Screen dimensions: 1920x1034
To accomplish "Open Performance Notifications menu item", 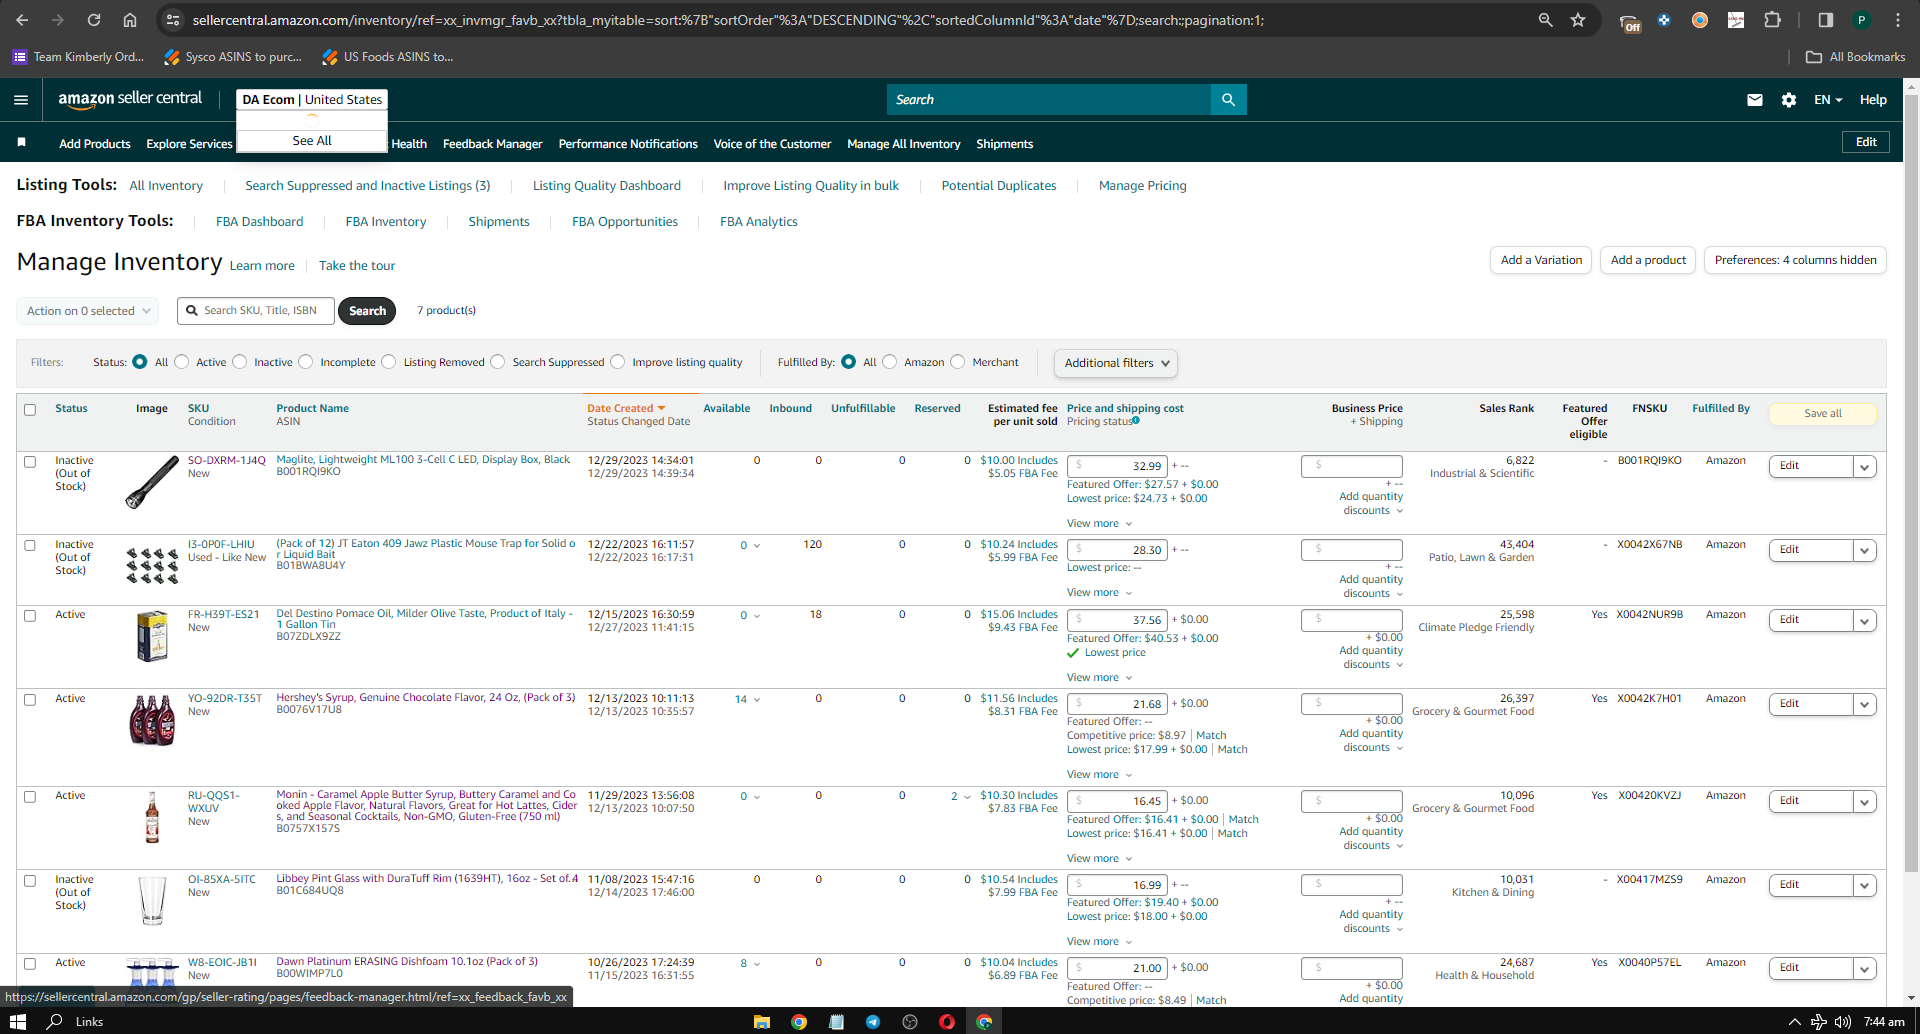I will 628,144.
